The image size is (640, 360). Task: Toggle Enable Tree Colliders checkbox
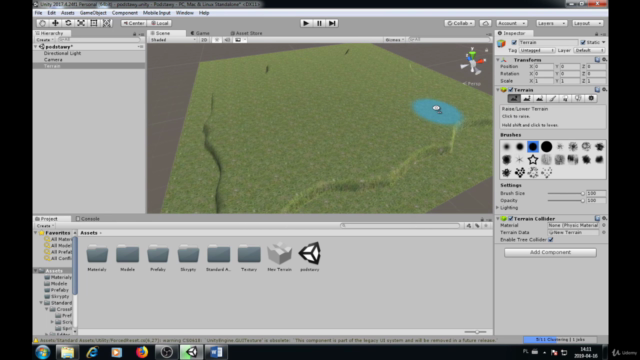click(551, 240)
